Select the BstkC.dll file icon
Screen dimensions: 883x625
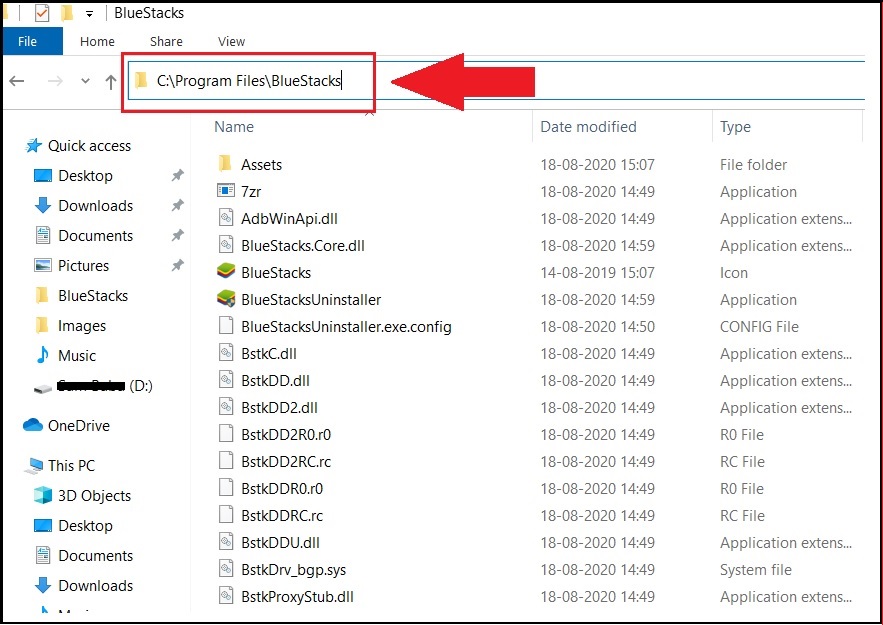(x=226, y=352)
